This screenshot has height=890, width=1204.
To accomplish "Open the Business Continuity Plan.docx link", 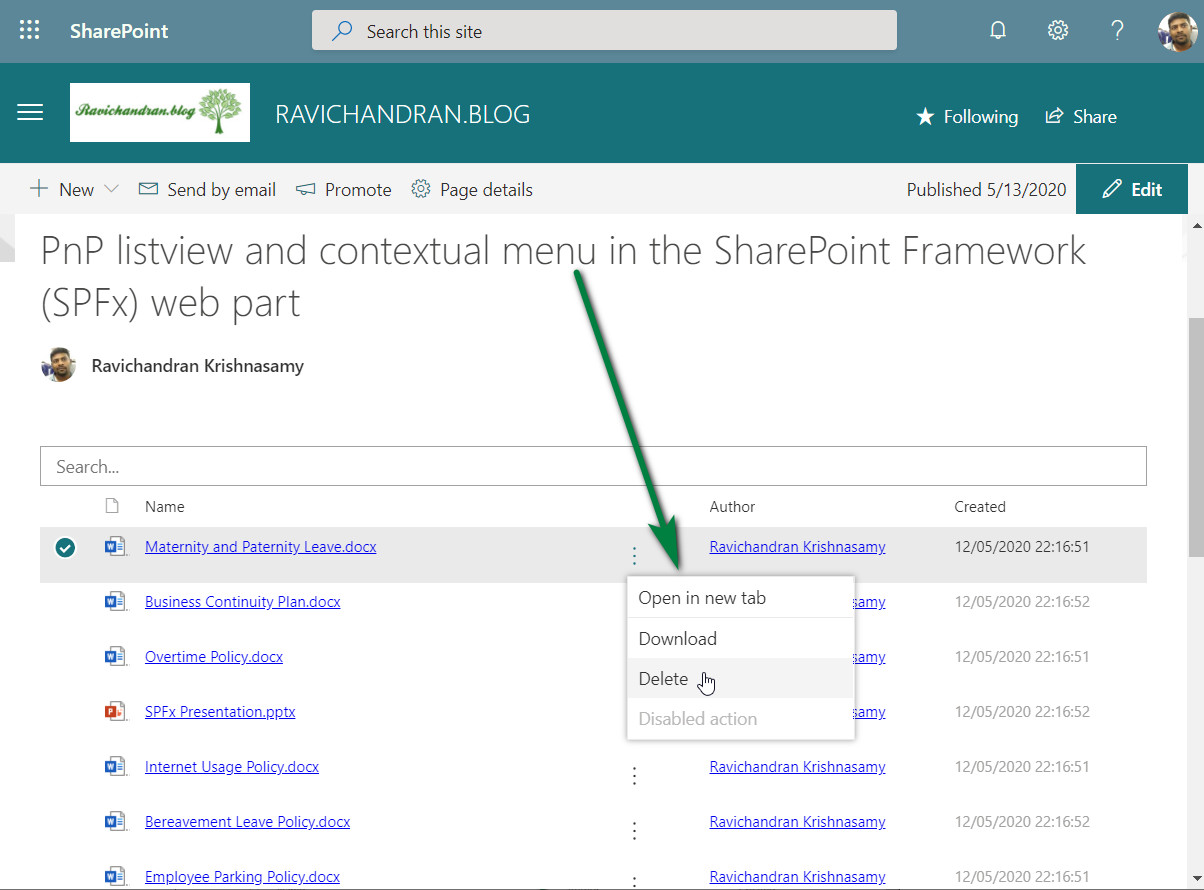I will [x=242, y=602].
